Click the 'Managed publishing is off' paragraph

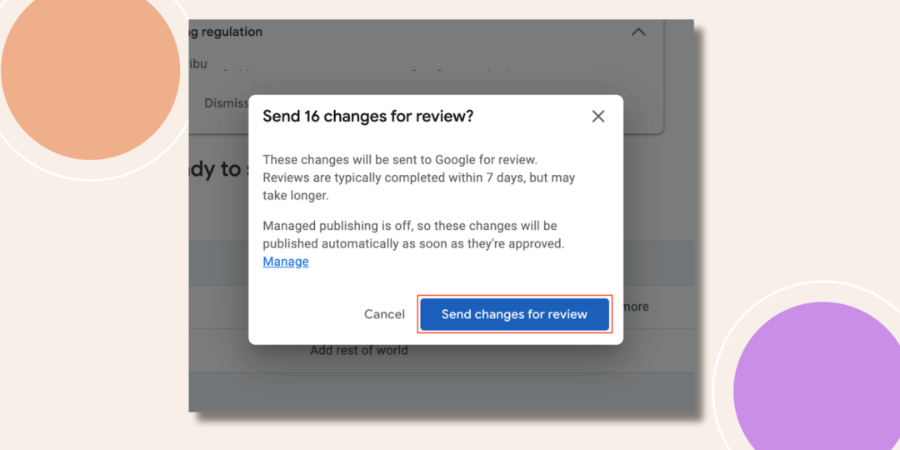coord(414,235)
